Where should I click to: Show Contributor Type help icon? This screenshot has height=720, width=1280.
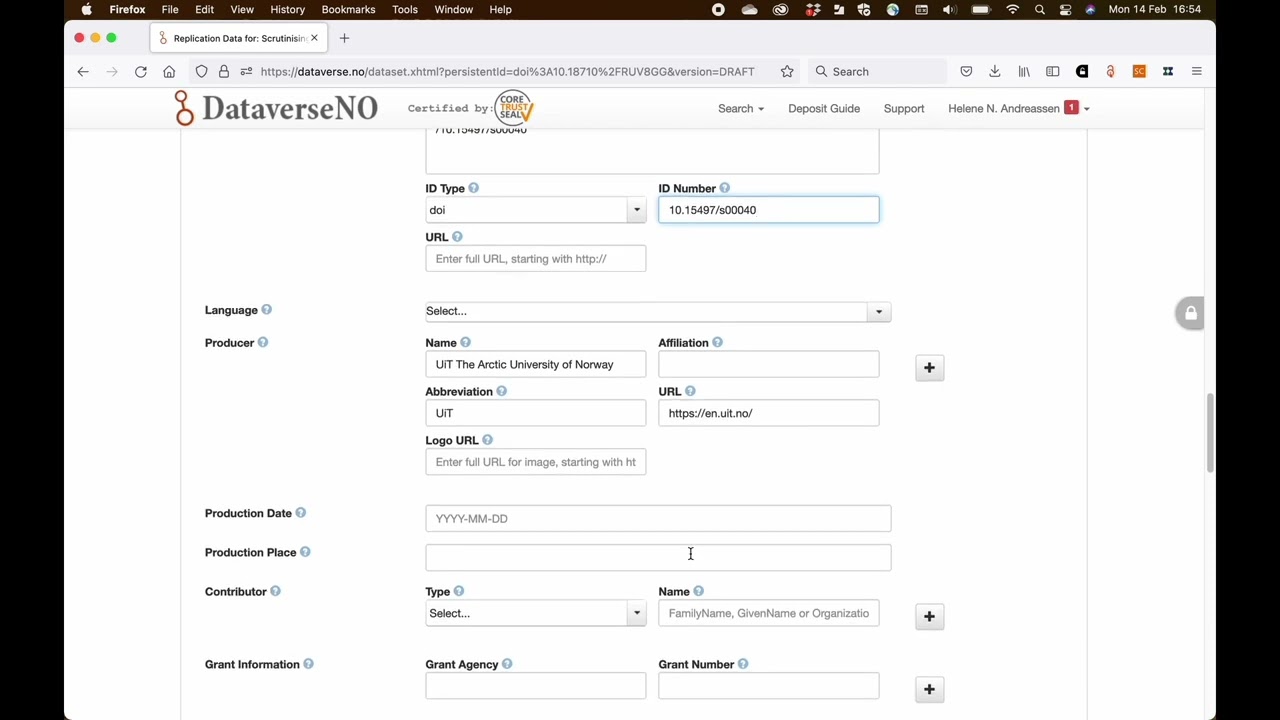459,591
